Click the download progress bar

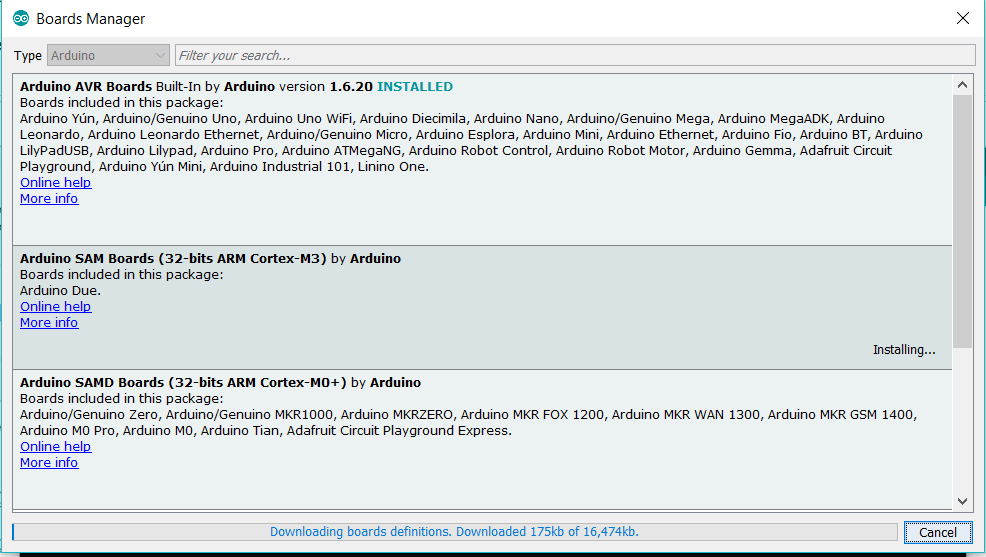[x=455, y=532]
